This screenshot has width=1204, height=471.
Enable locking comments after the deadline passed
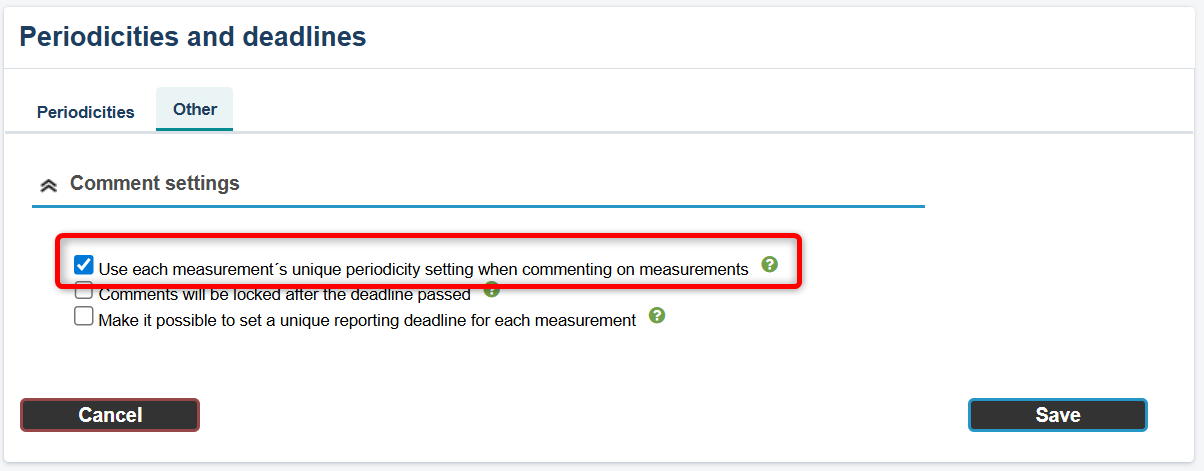click(84, 293)
